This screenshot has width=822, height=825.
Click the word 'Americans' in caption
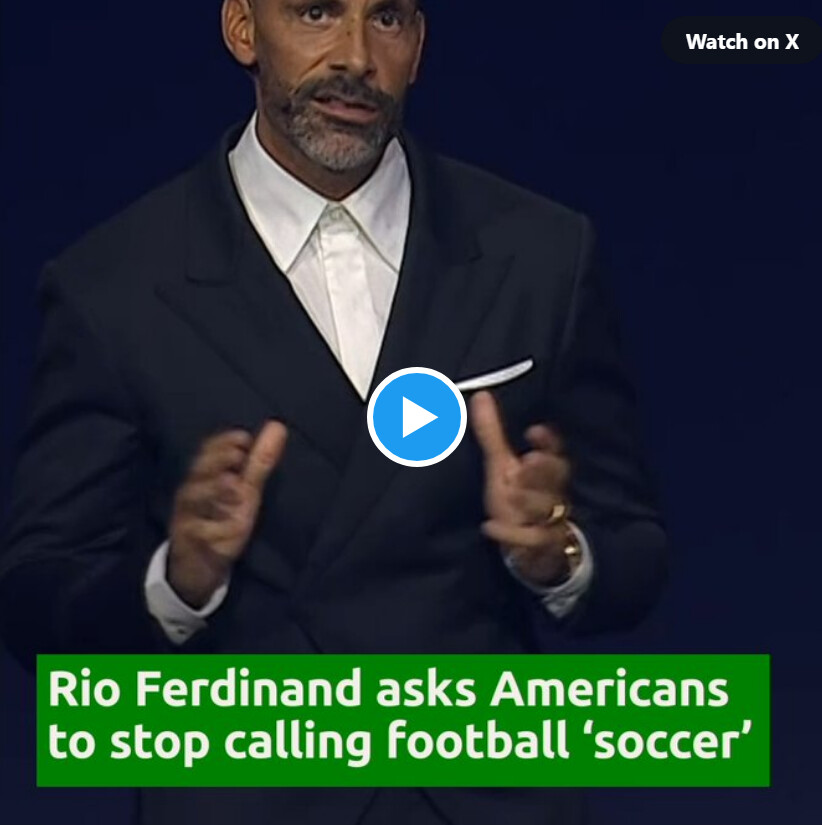(609, 688)
